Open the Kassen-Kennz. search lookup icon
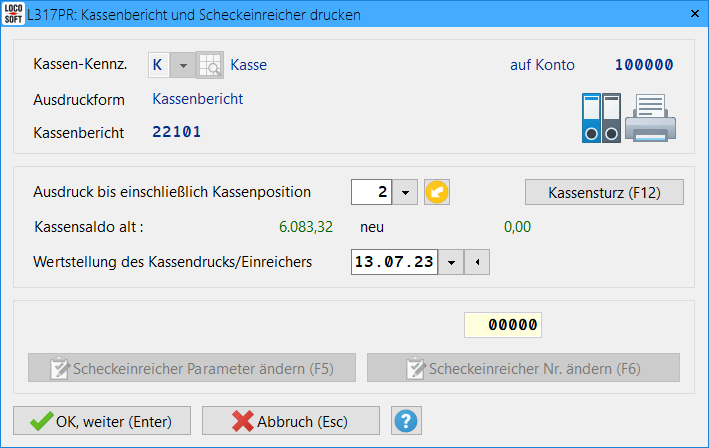 tap(210, 65)
